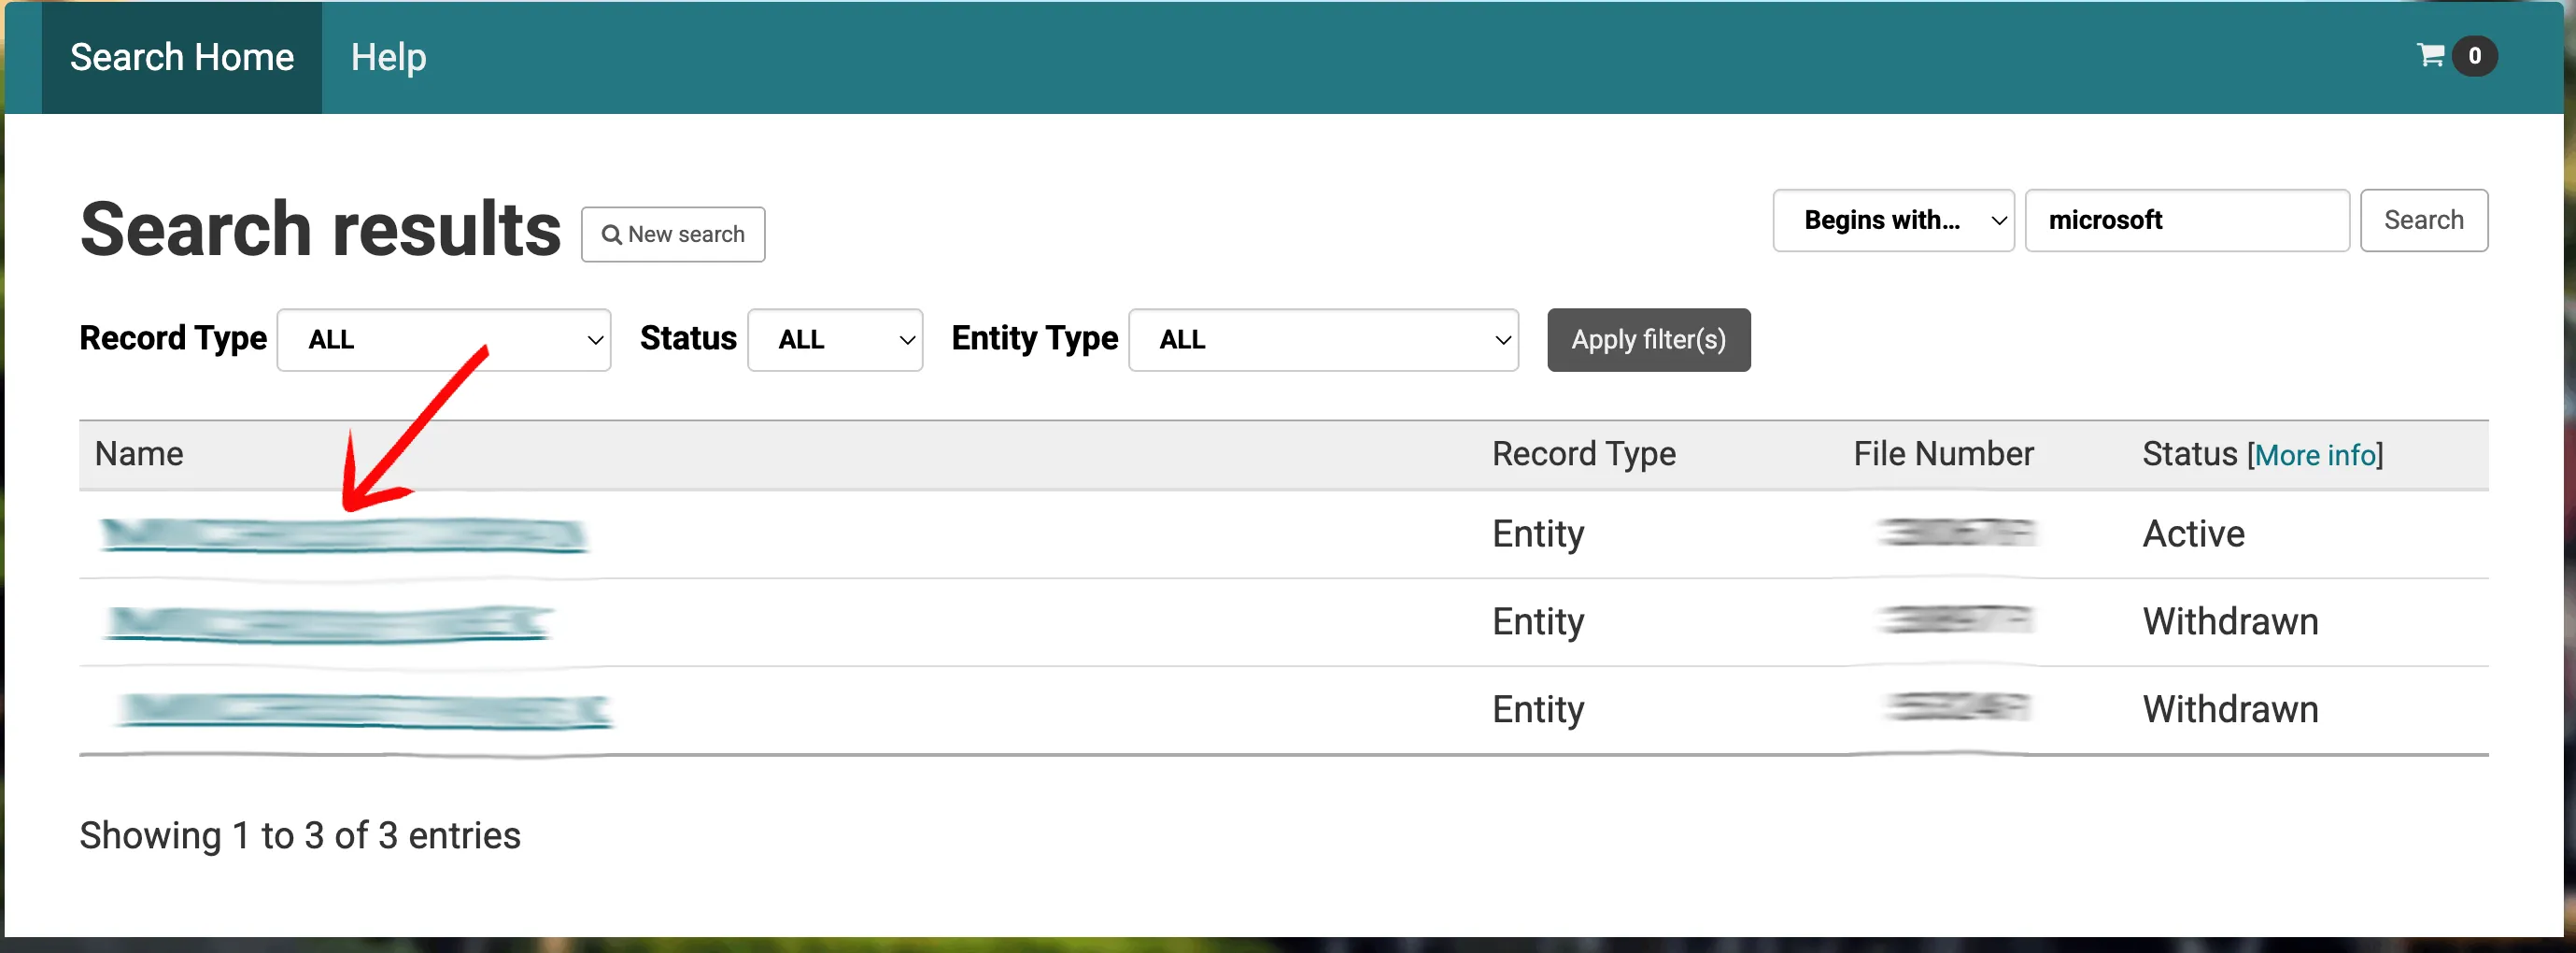The image size is (2576, 953).
Task: Open the 'More info' status link
Action: pyautogui.click(x=2315, y=455)
